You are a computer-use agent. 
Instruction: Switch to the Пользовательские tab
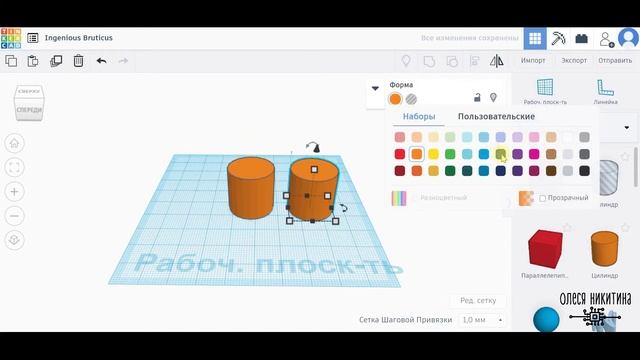496,117
